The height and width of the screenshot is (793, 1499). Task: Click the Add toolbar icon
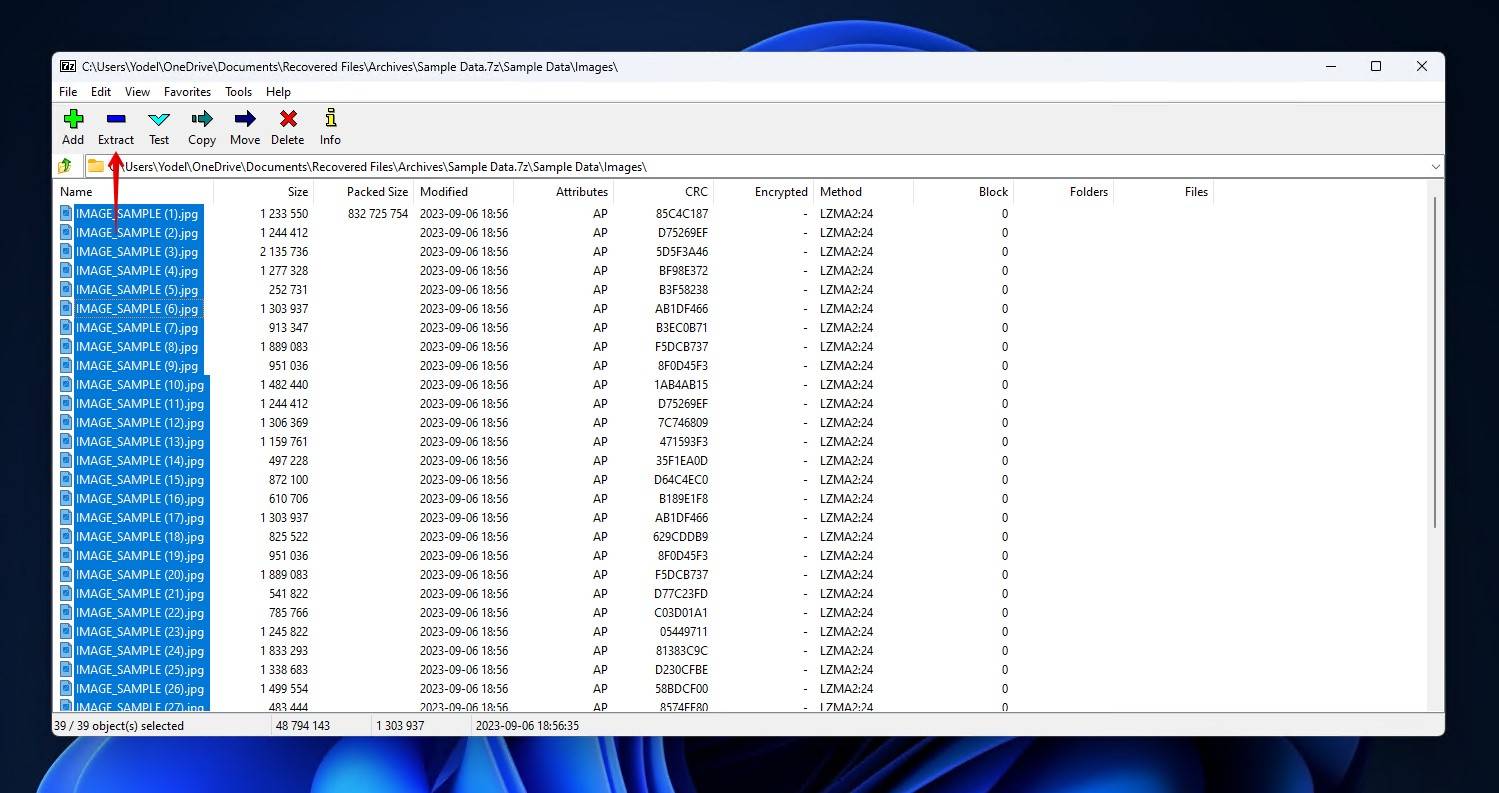(73, 120)
